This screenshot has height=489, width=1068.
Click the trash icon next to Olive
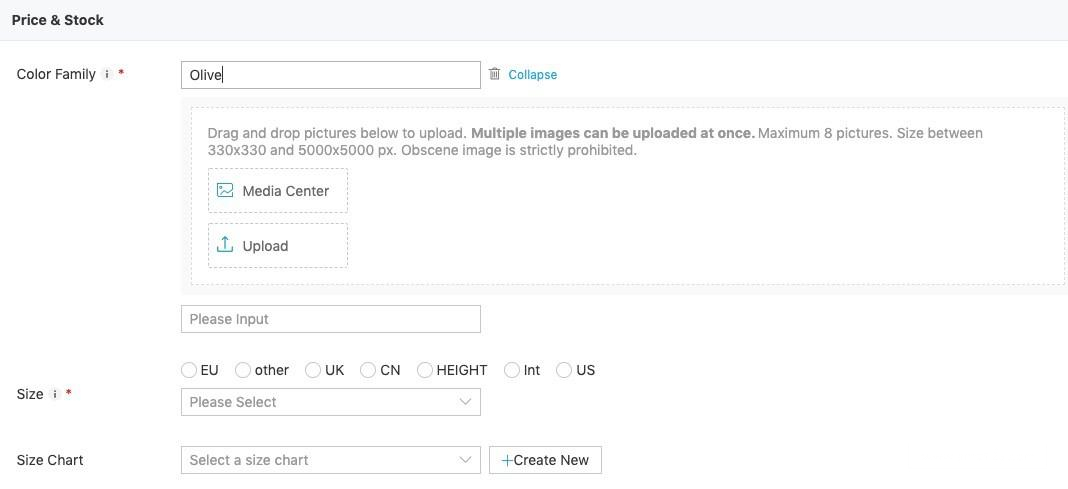point(494,74)
